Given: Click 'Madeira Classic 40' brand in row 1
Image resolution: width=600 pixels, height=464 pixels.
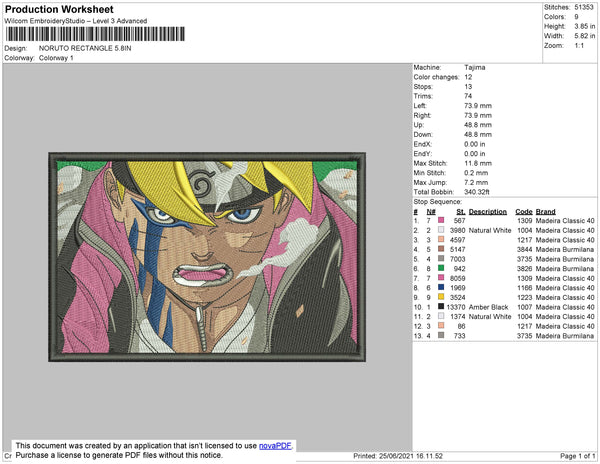Looking at the screenshot, I should click(565, 221).
